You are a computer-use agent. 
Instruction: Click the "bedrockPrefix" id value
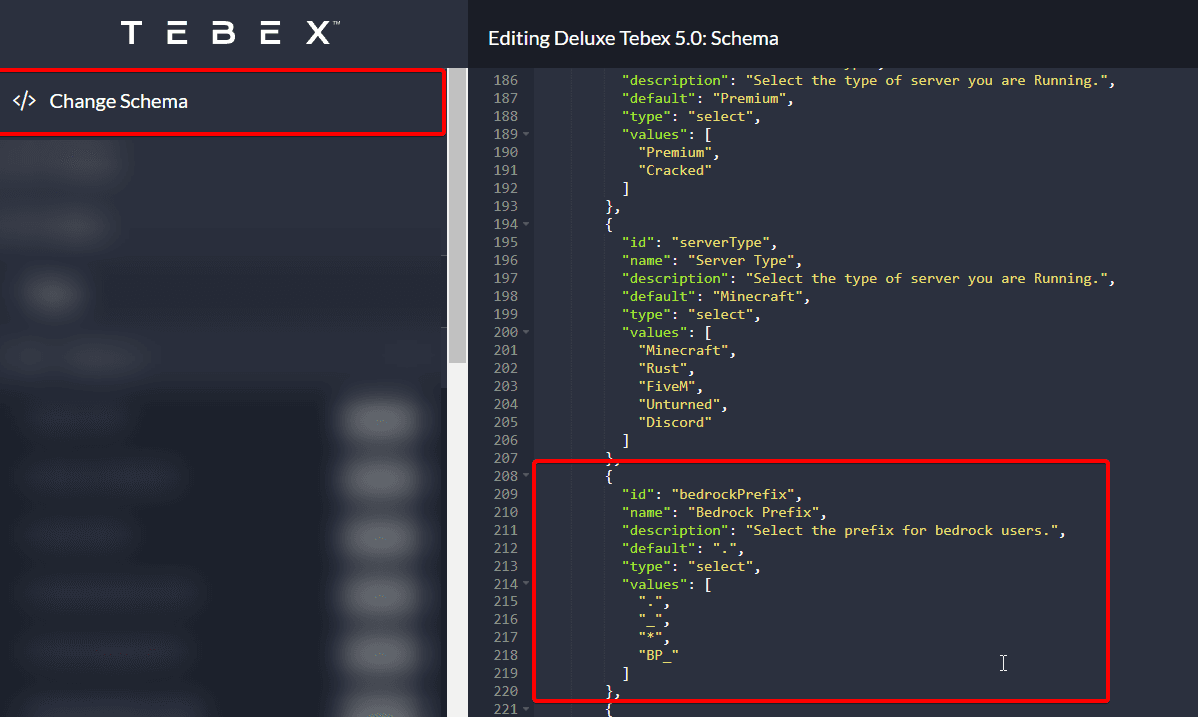pyautogui.click(x=733, y=495)
